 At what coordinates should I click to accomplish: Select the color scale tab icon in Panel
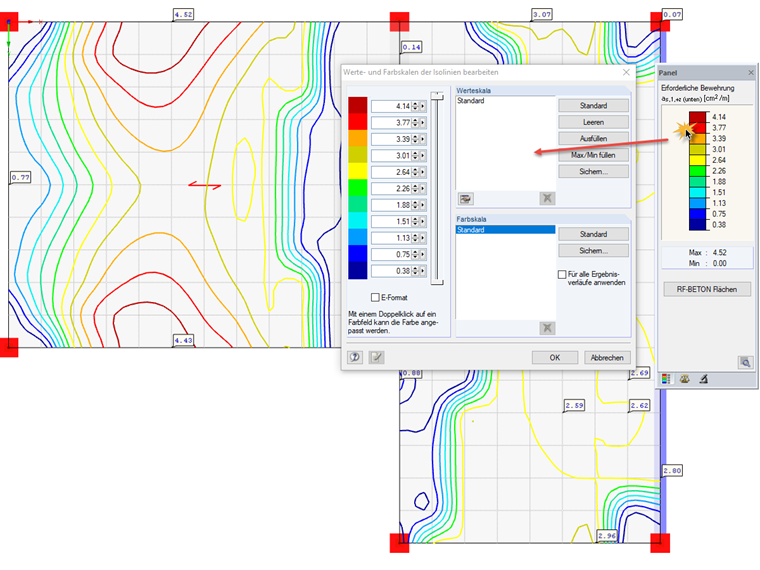(x=666, y=379)
